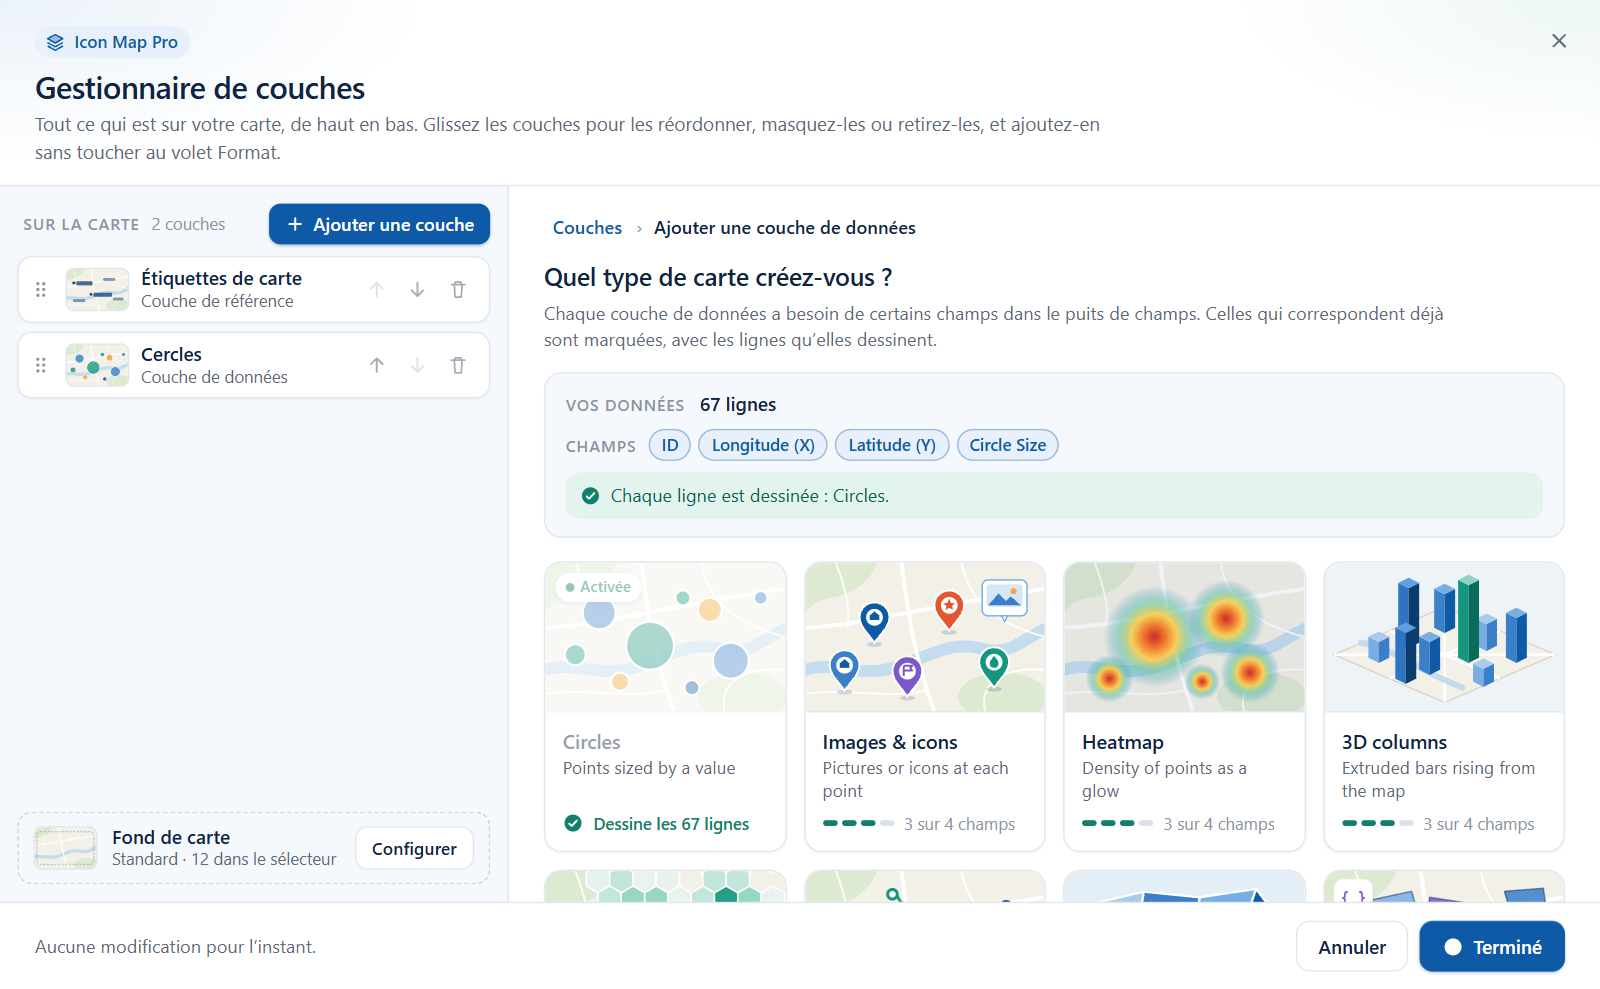The width and height of the screenshot is (1600, 989).
Task: Grab the drag handle for Cercles layer
Action: point(41,366)
